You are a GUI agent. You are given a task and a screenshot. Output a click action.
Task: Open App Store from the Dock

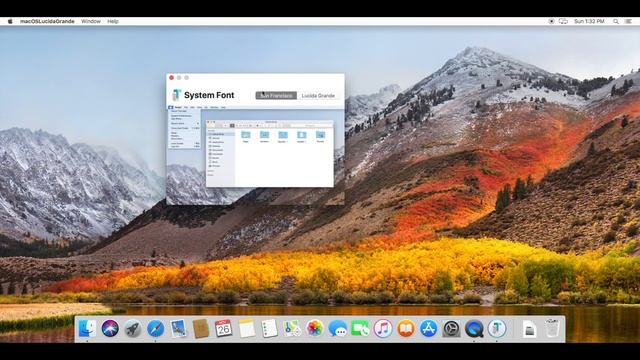click(x=429, y=328)
